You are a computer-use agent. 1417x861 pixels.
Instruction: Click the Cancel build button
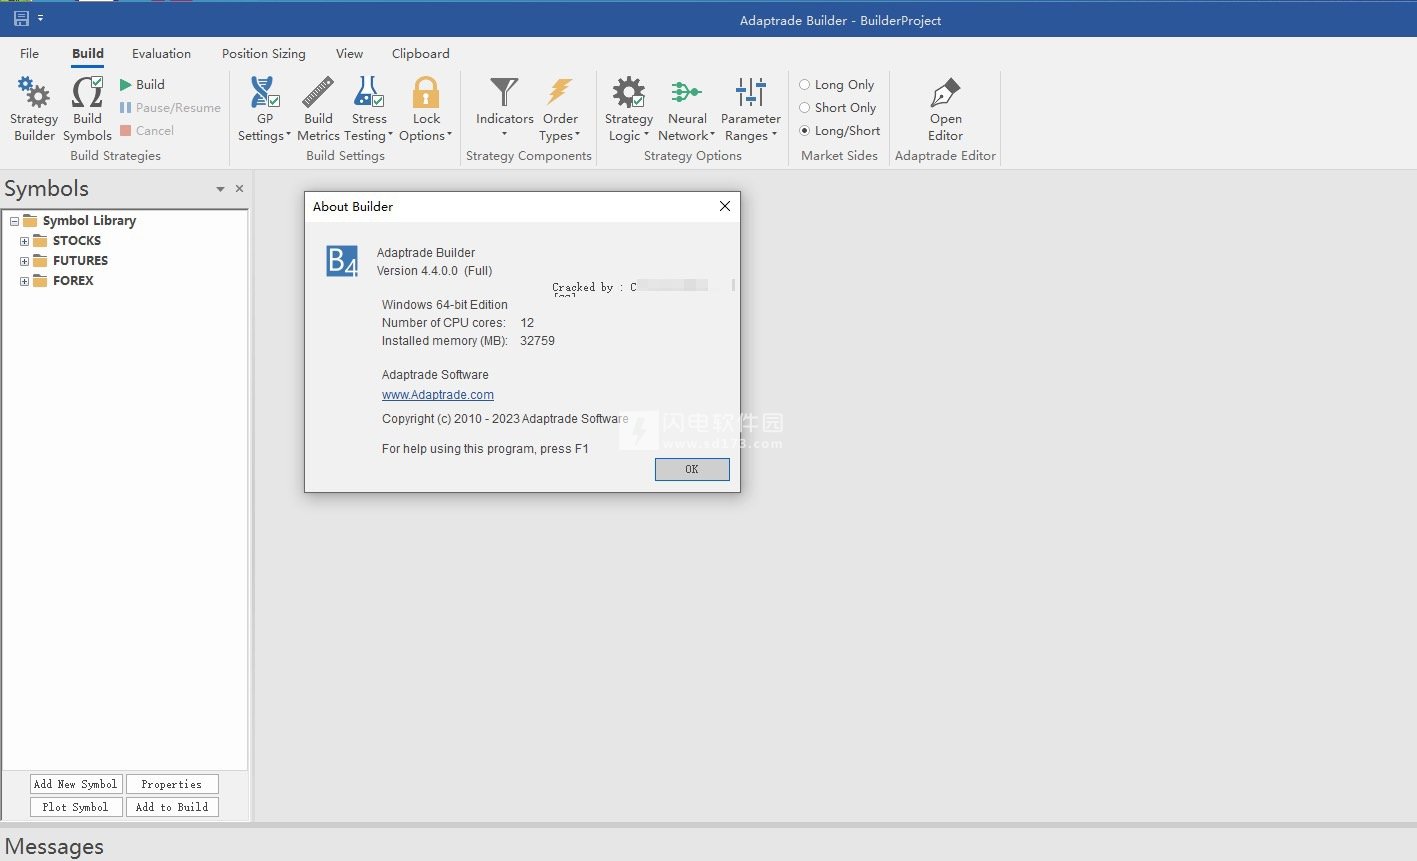147,131
